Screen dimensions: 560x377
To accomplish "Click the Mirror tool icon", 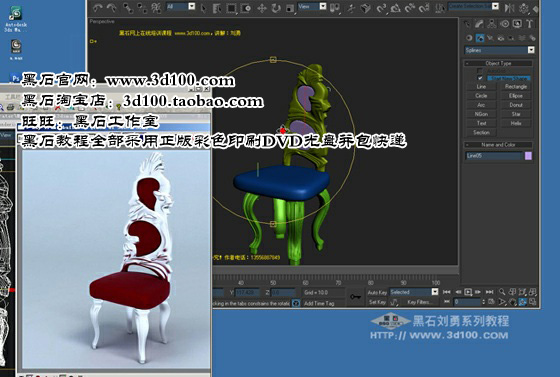I will point(510,8).
